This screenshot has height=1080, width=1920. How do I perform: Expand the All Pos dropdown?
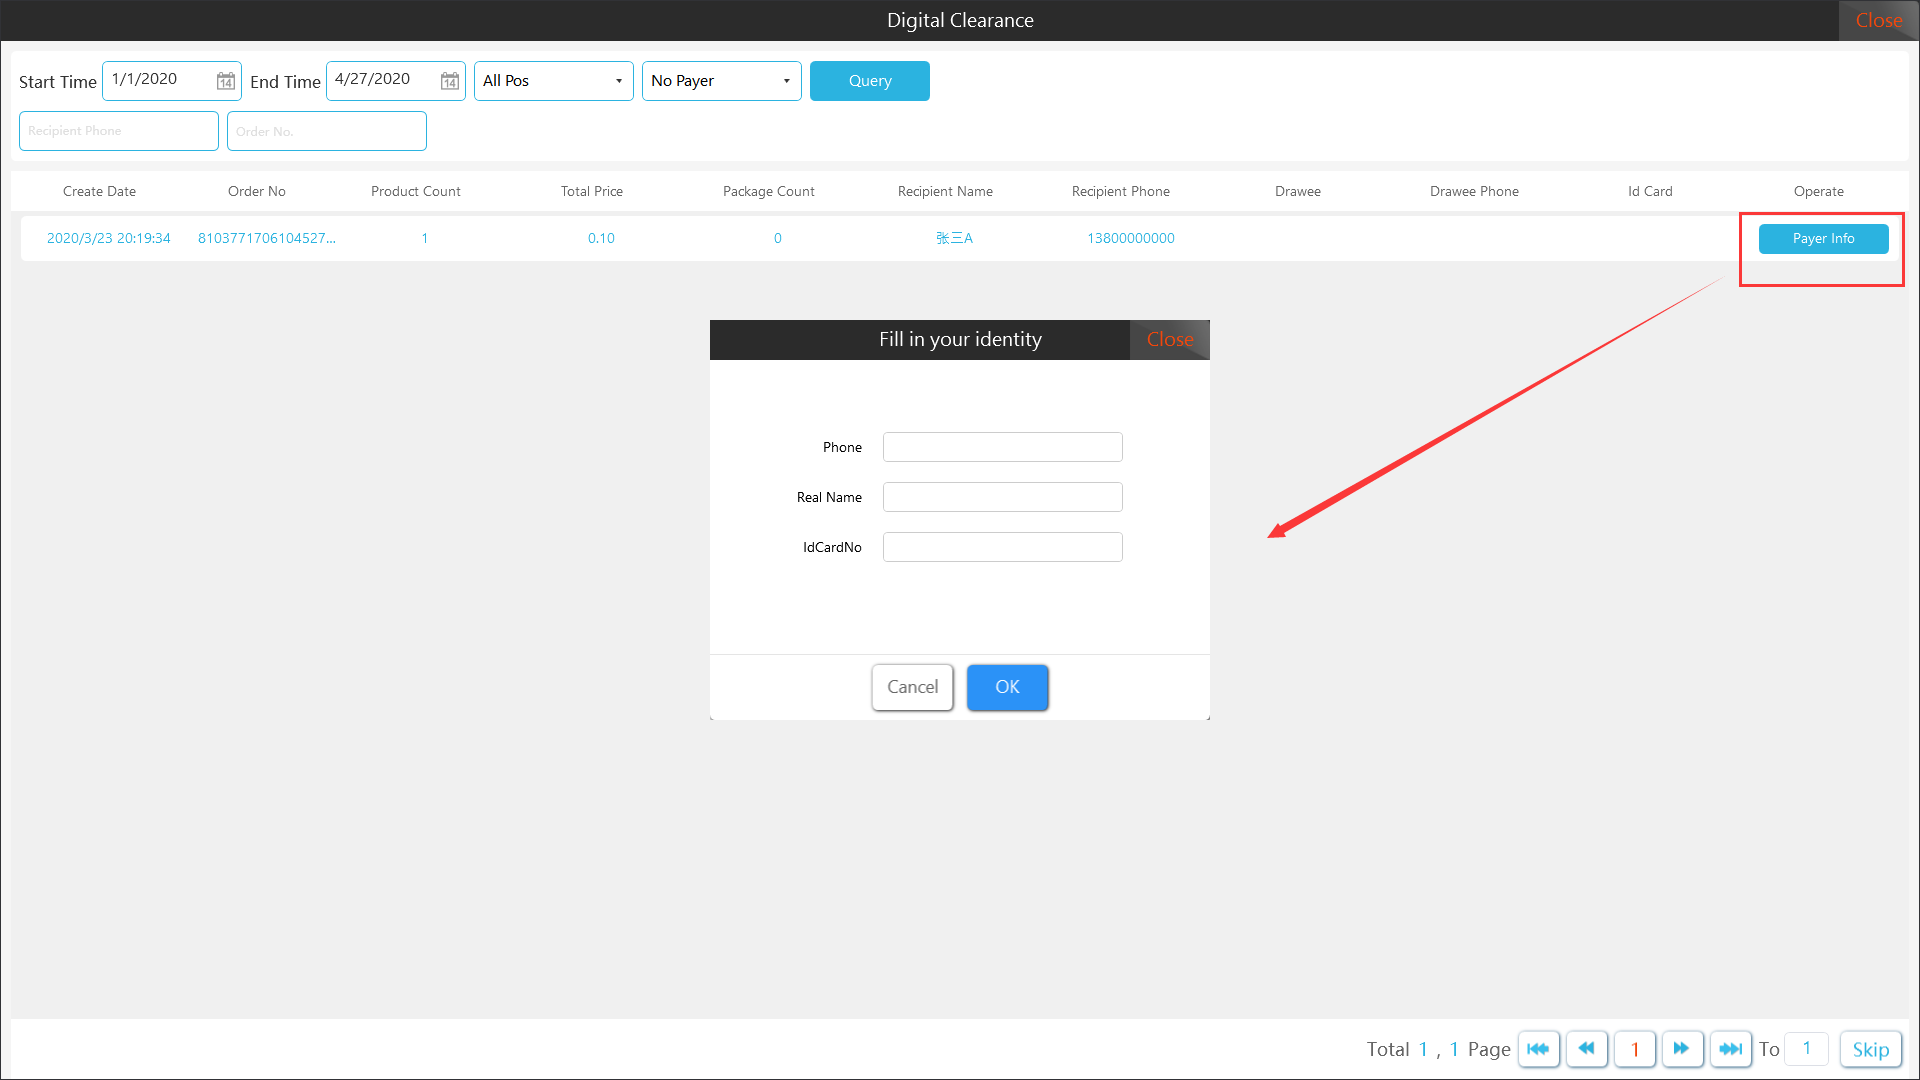click(x=553, y=81)
